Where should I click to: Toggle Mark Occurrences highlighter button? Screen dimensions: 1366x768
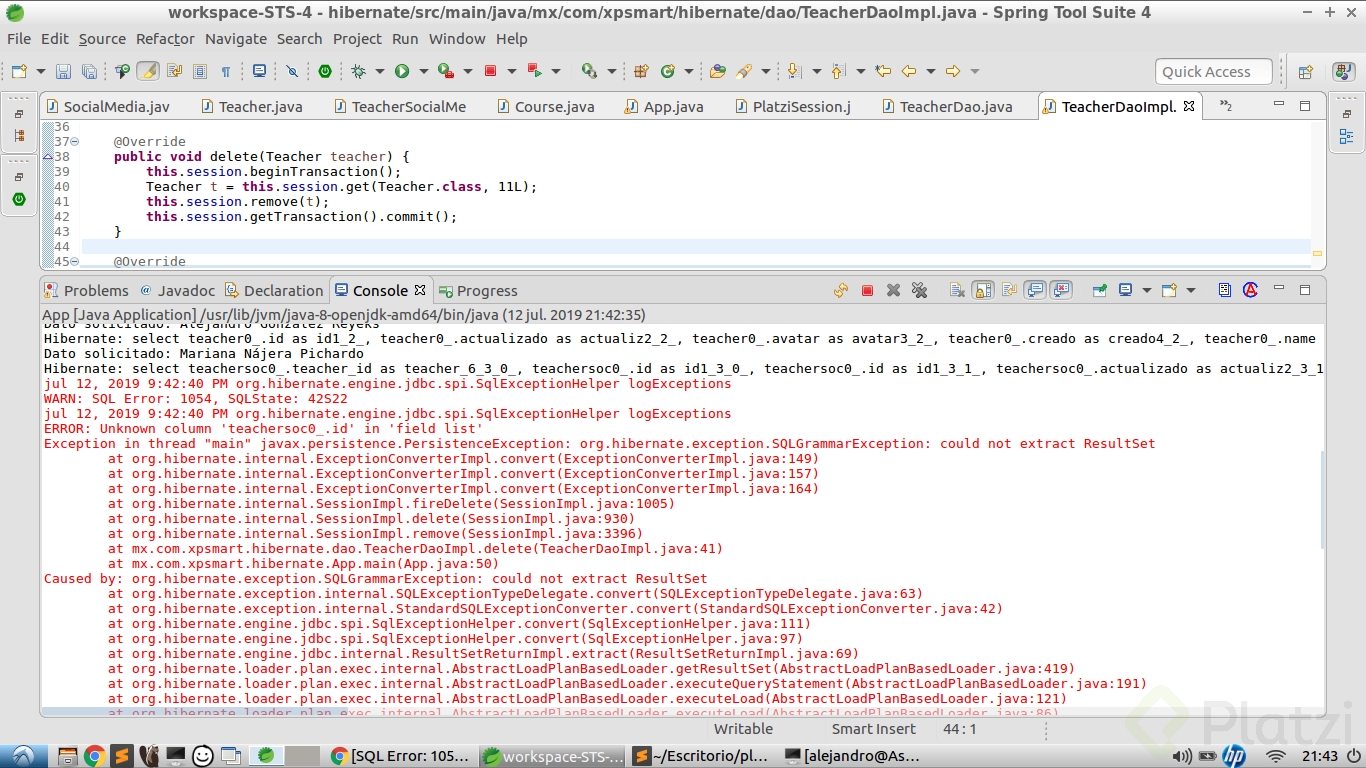coord(148,71)
